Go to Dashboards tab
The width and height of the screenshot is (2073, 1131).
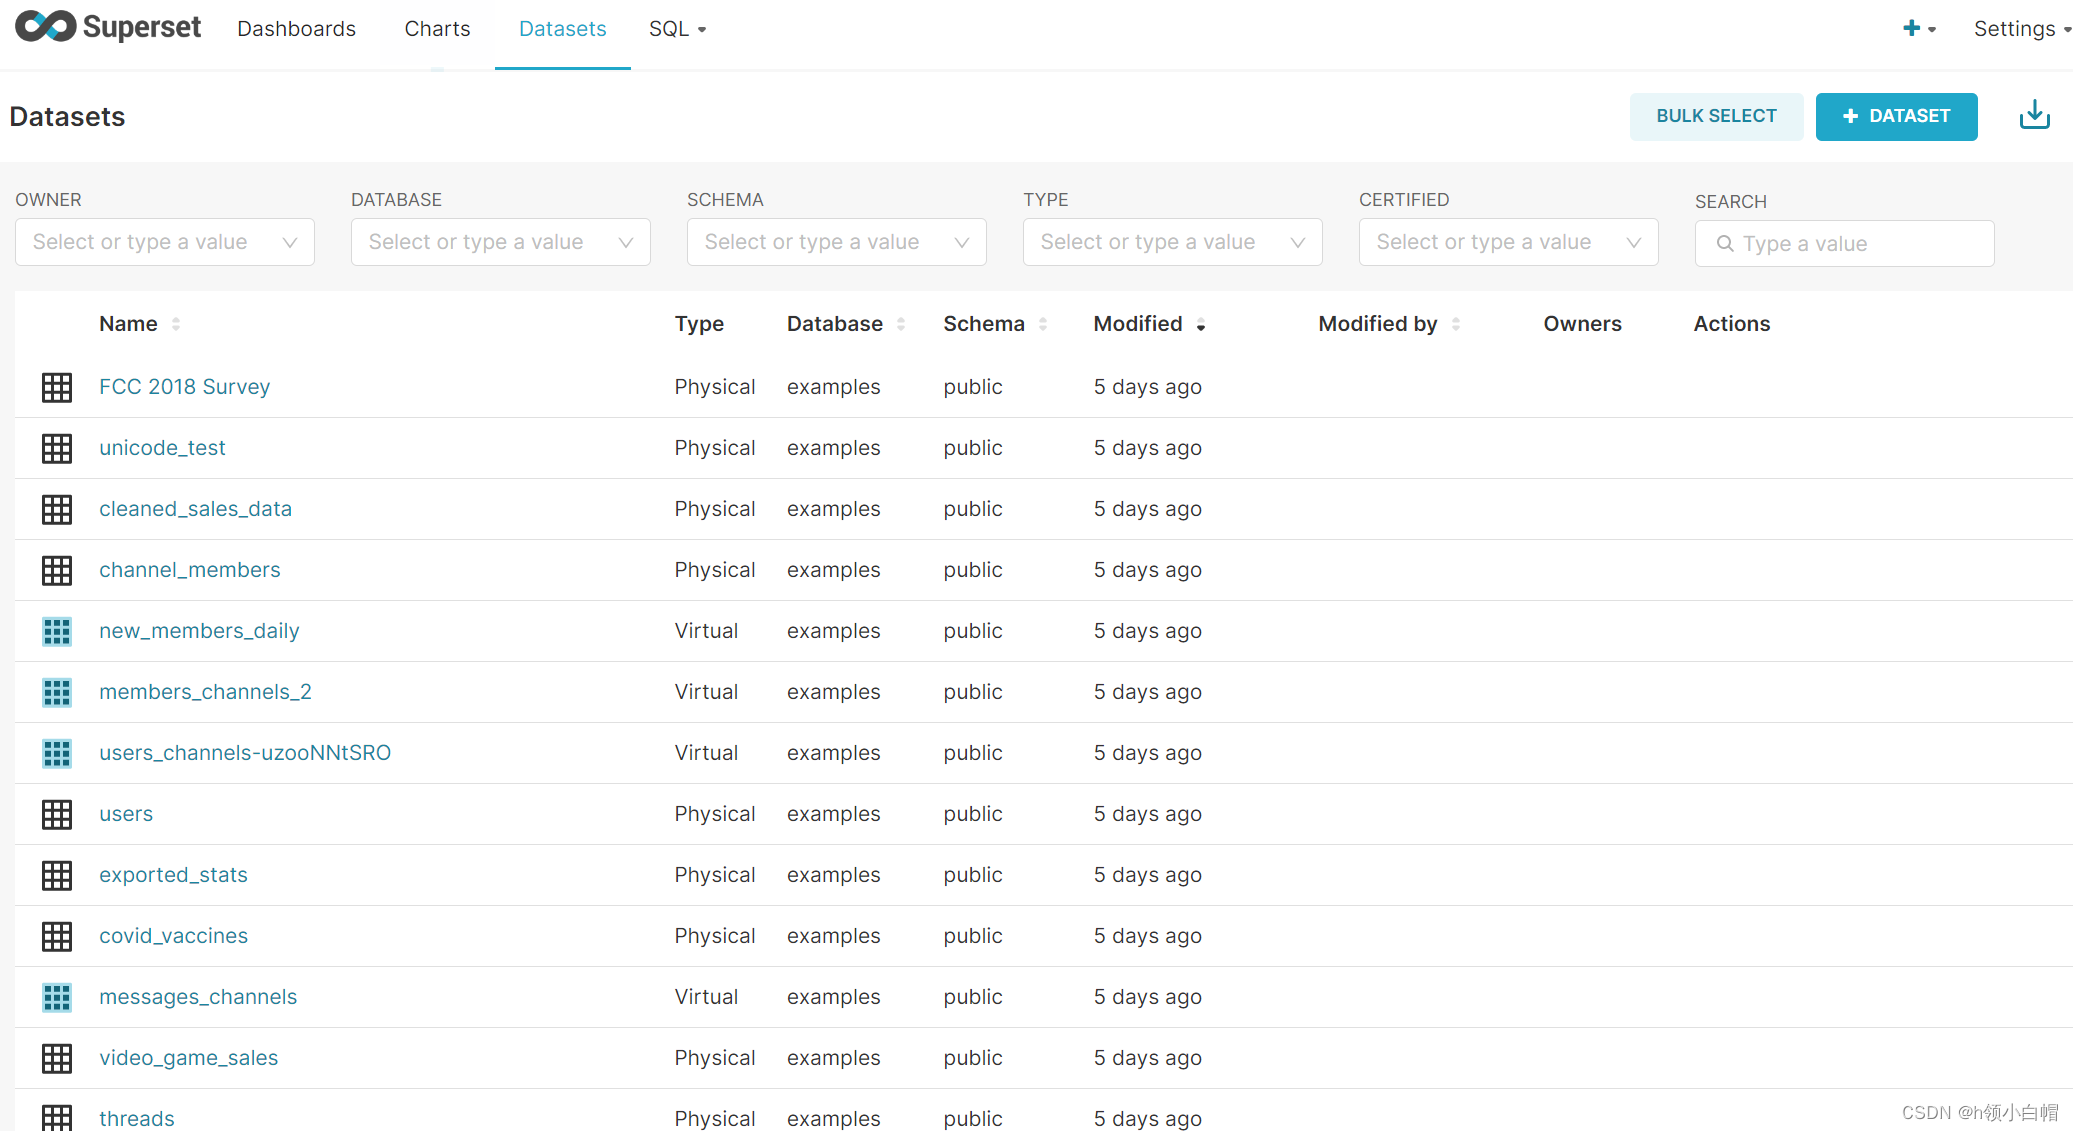click(x=296, y=29)
